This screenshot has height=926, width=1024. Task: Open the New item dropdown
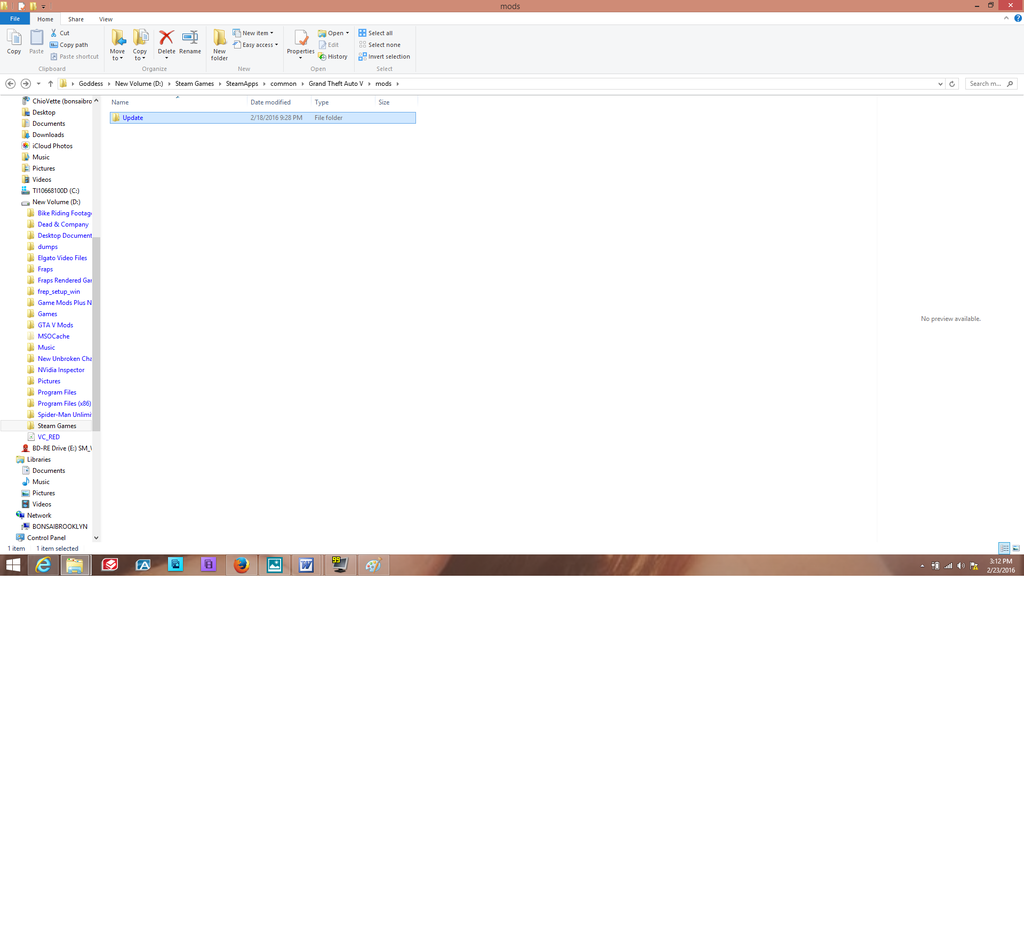tap(257, 33)
